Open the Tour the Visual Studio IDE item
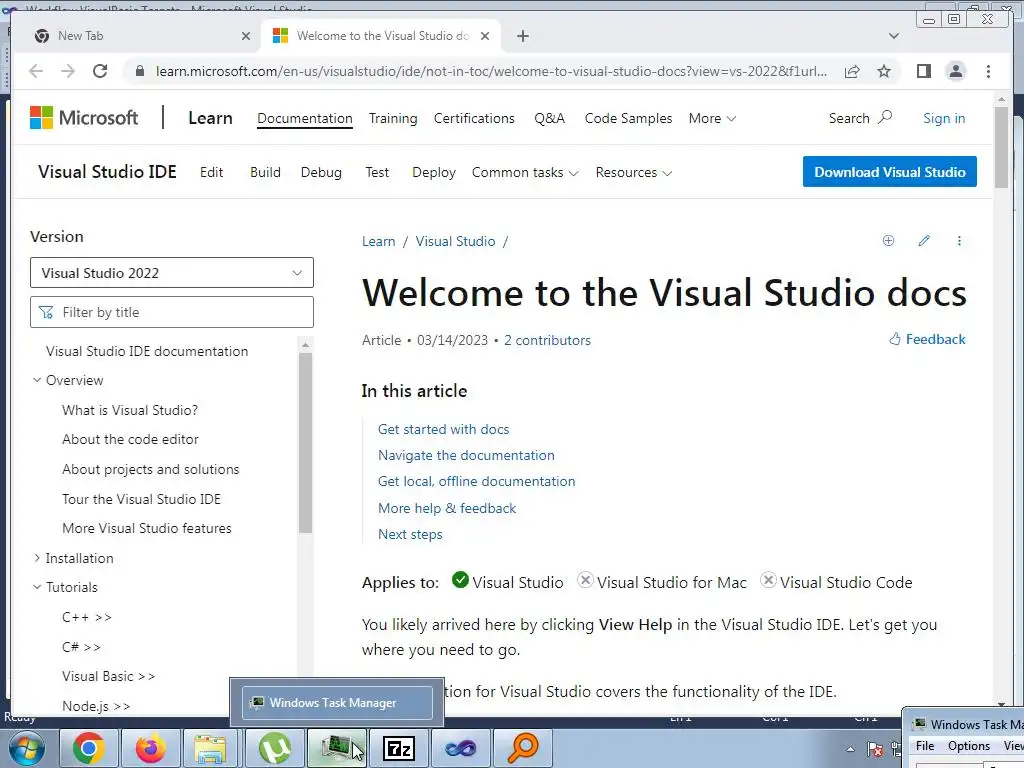Screen dimensions: 1024x768 click(x=141, y=499)
